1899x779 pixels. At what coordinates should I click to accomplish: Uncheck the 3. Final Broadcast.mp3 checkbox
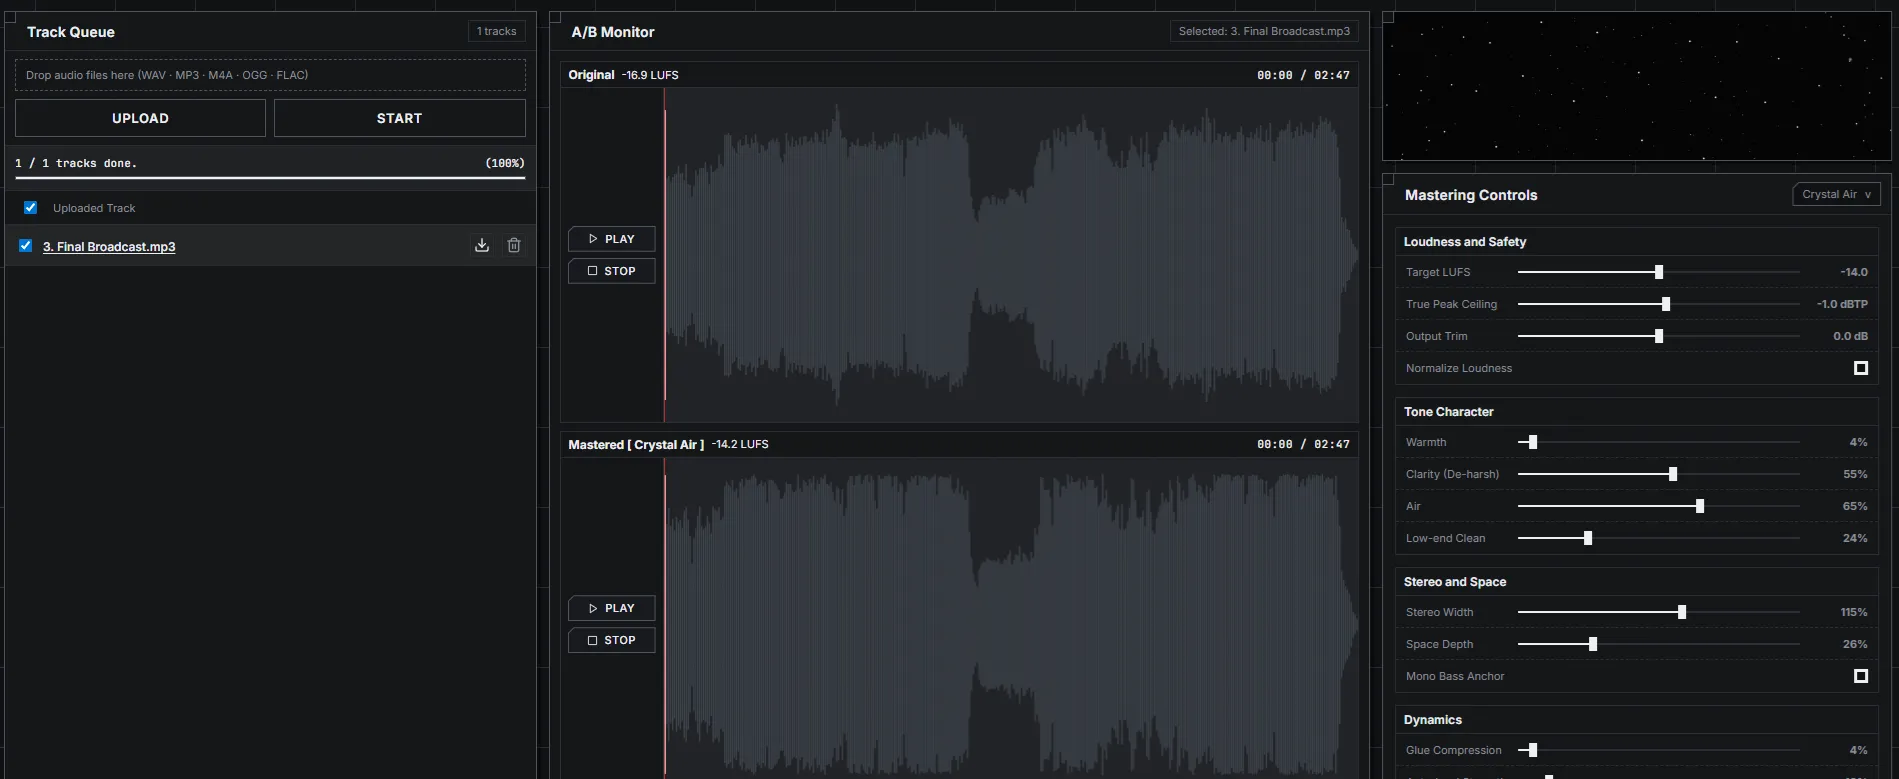(x=26, y=246)
